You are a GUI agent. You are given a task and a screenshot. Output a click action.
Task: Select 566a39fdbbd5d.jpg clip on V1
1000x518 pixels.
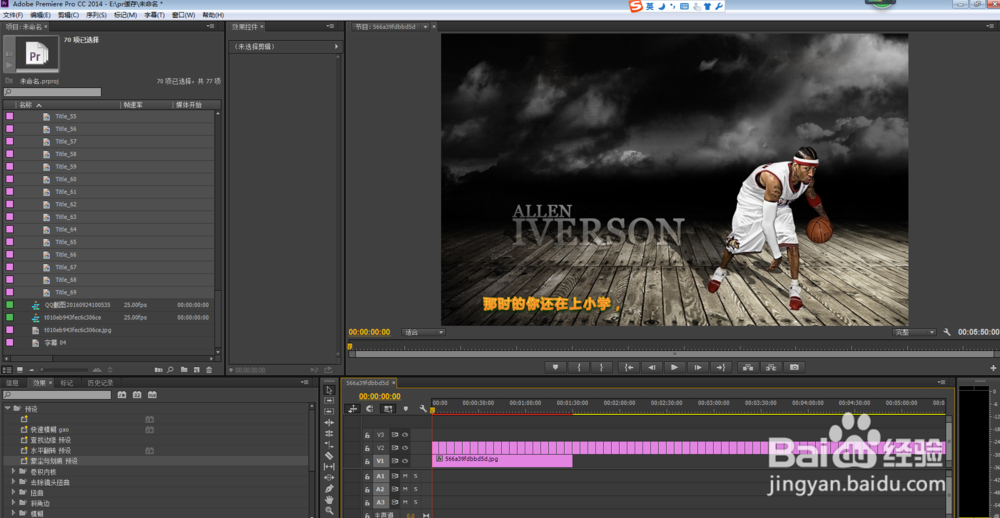[502, 461]
